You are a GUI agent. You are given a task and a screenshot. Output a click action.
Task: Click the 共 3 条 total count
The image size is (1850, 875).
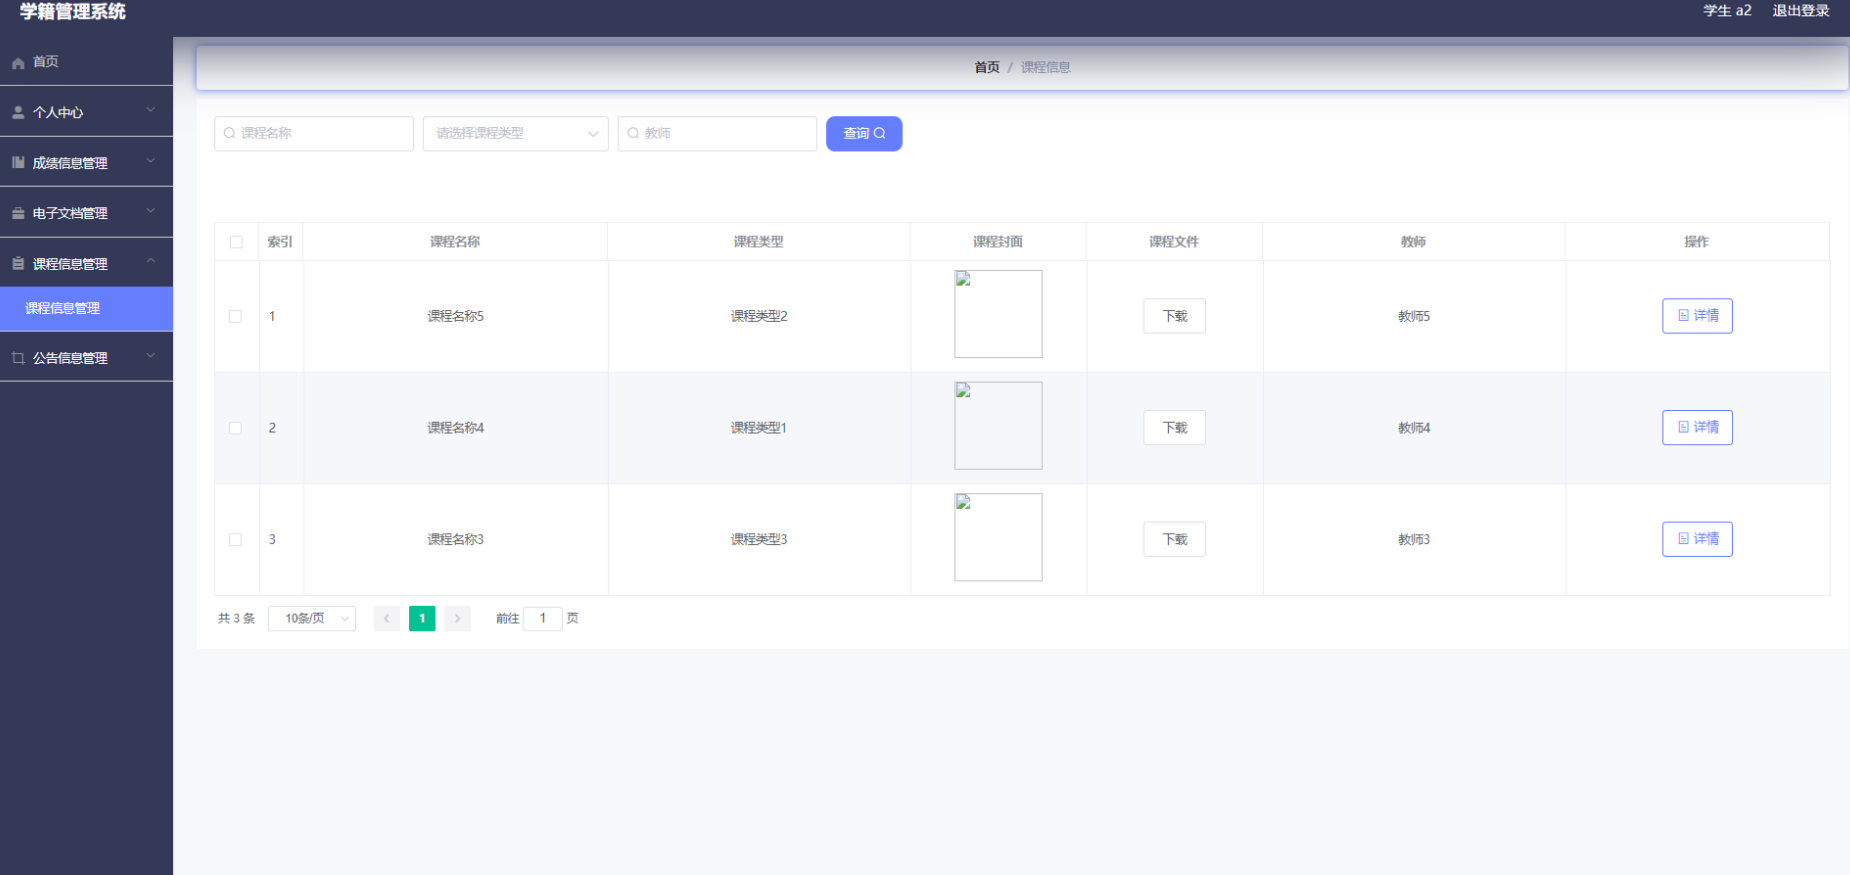pos(237,619)
